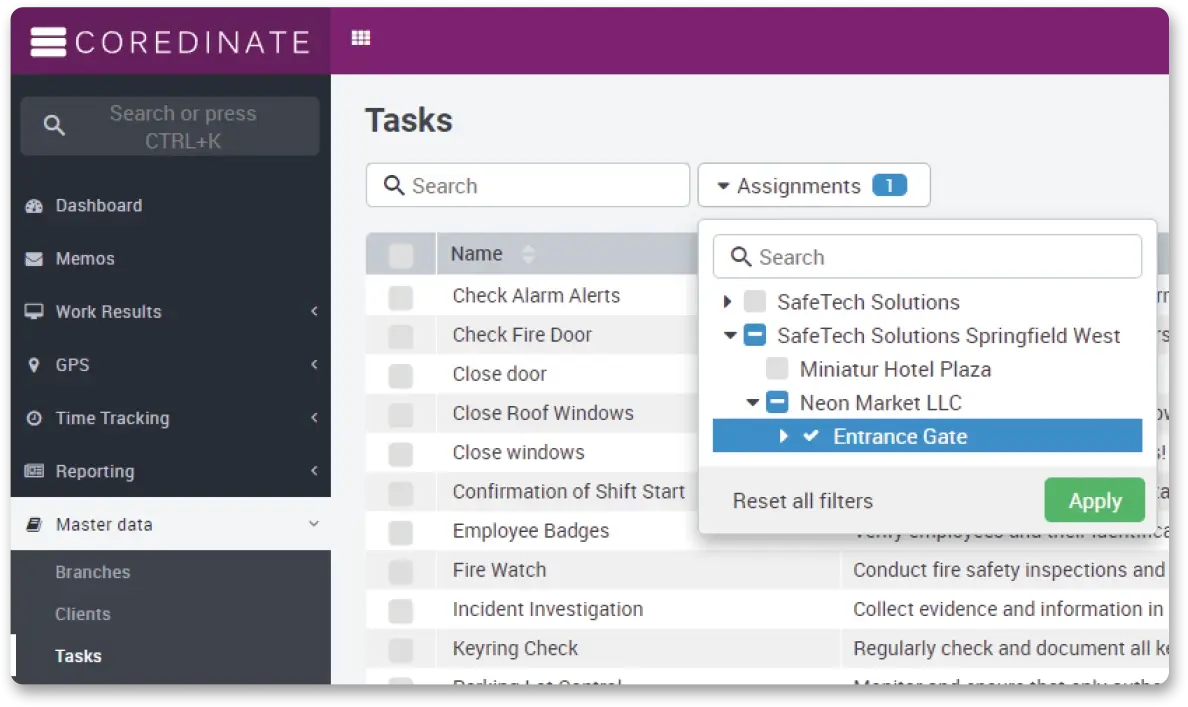The image size is (1188, 707).
Task: Click the Work Results monitor icon
Action: (x=35, y=312)
